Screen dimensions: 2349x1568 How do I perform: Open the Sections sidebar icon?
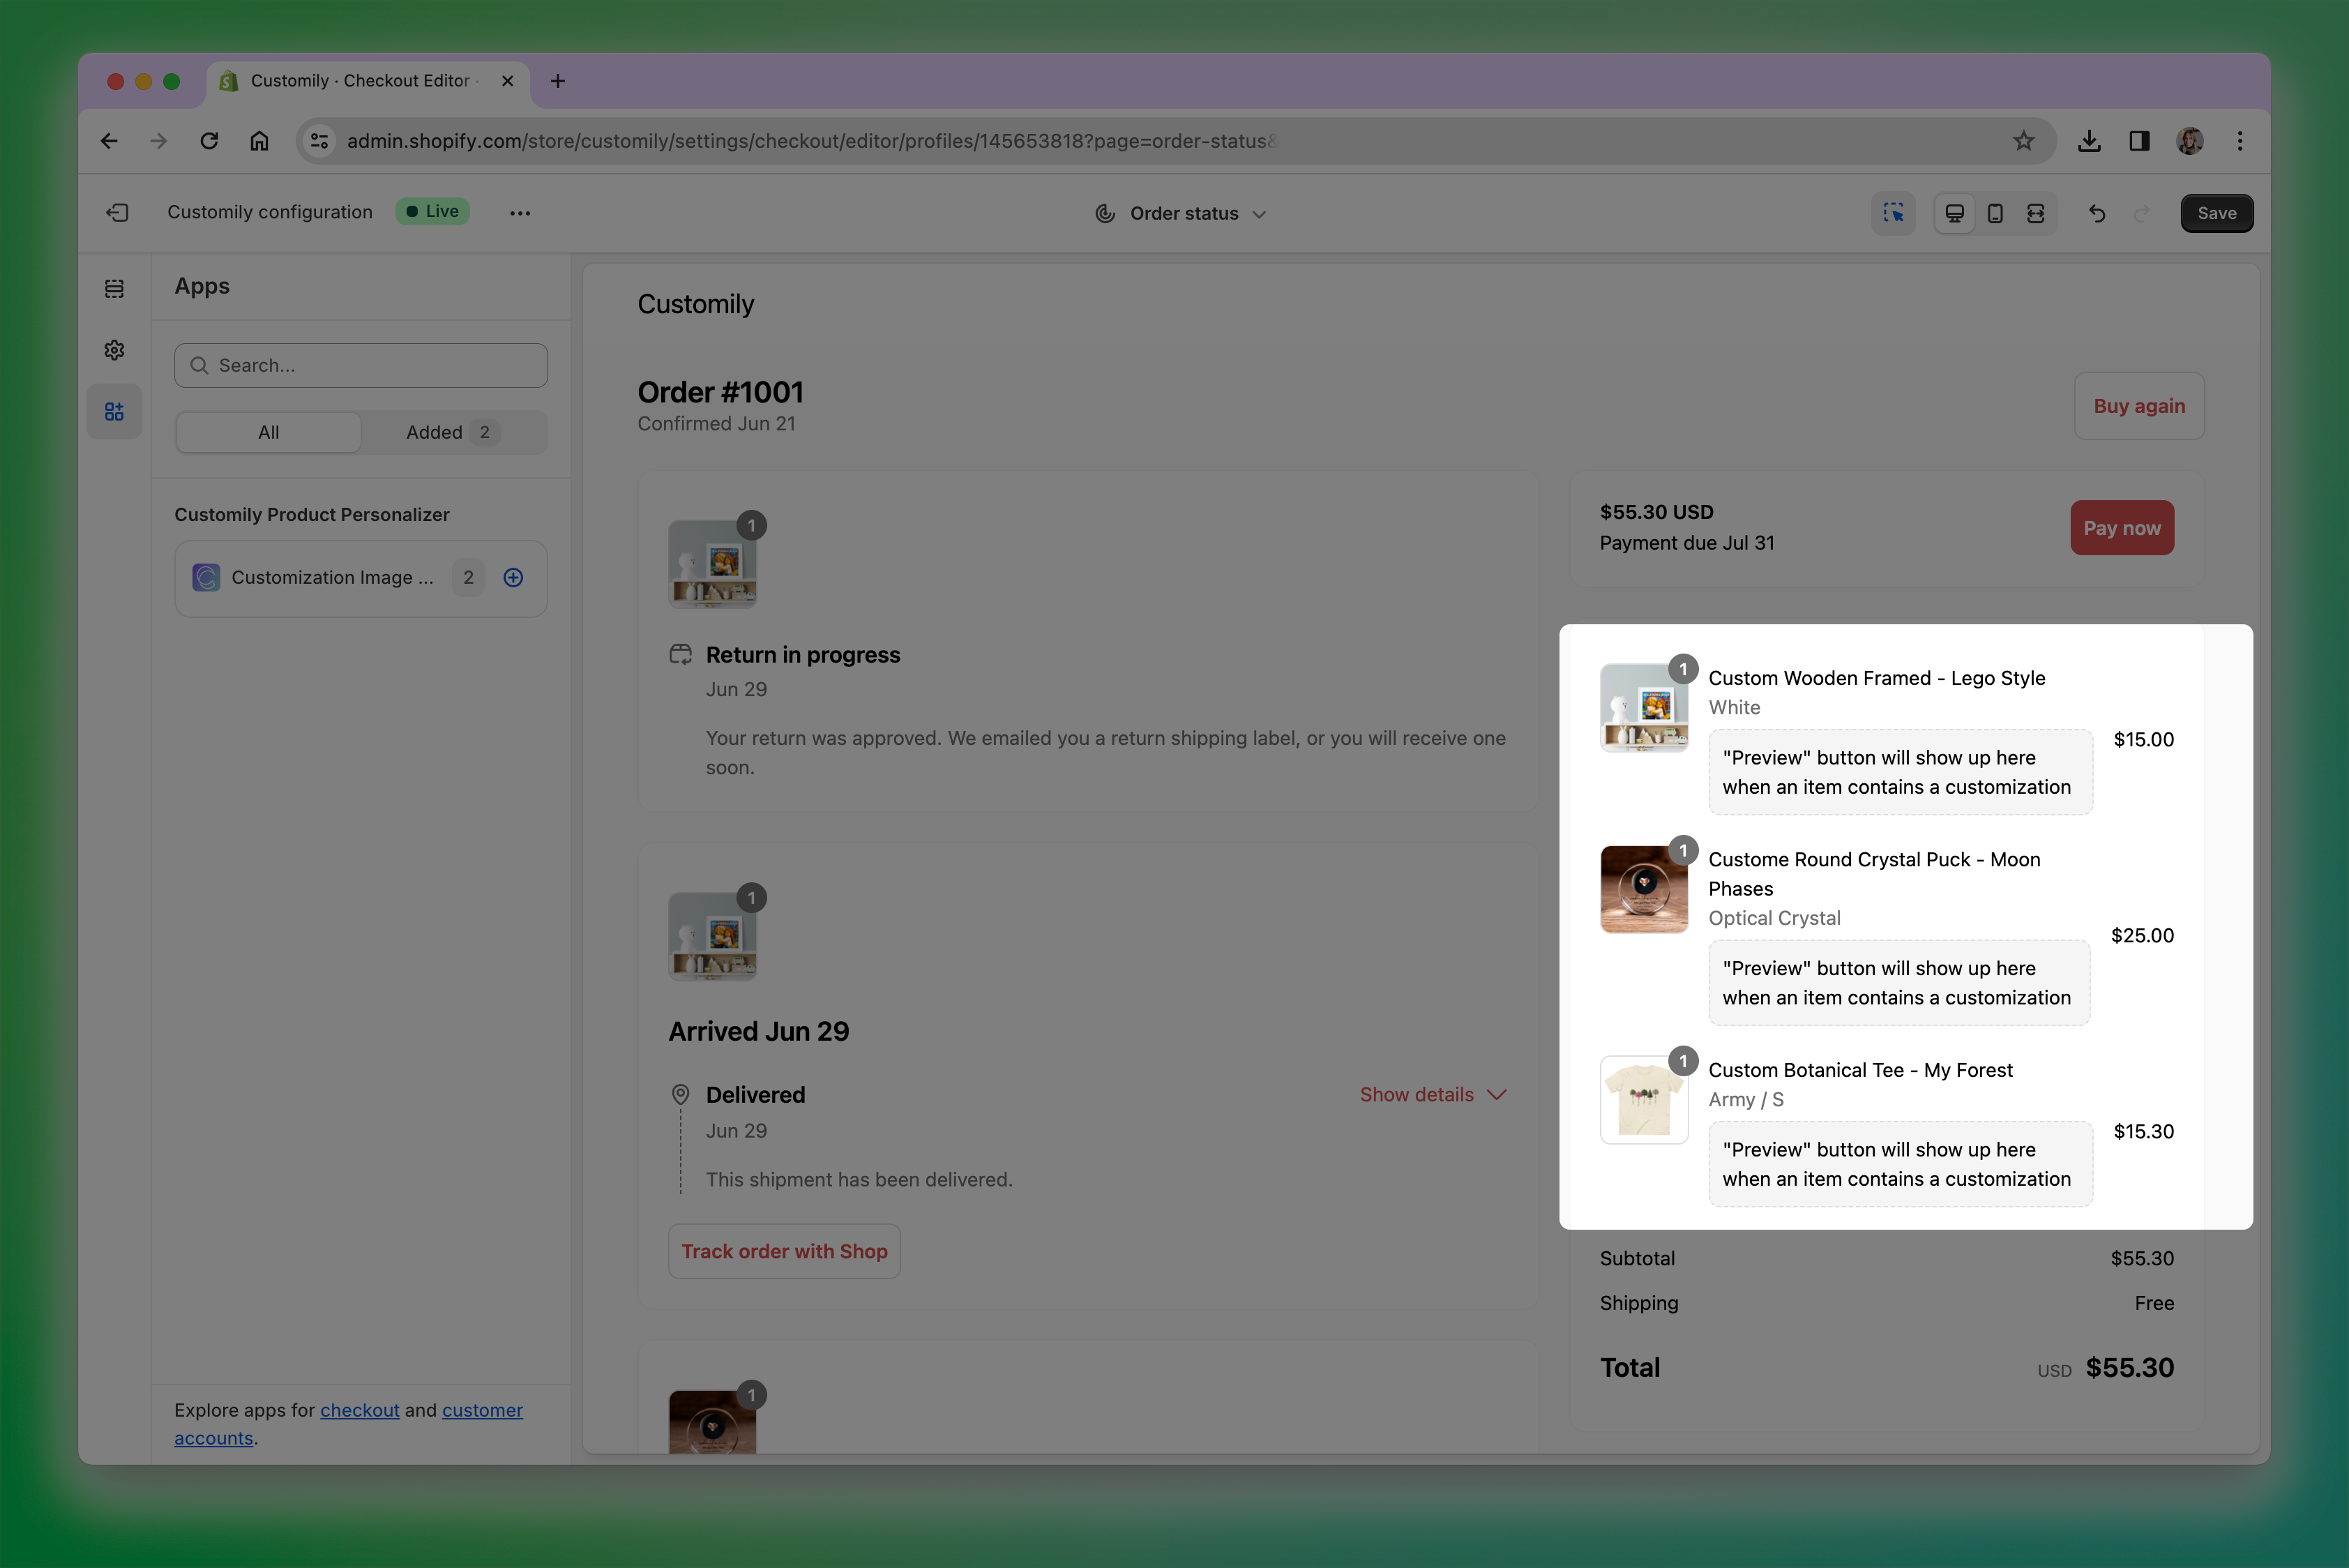(114, 289)
